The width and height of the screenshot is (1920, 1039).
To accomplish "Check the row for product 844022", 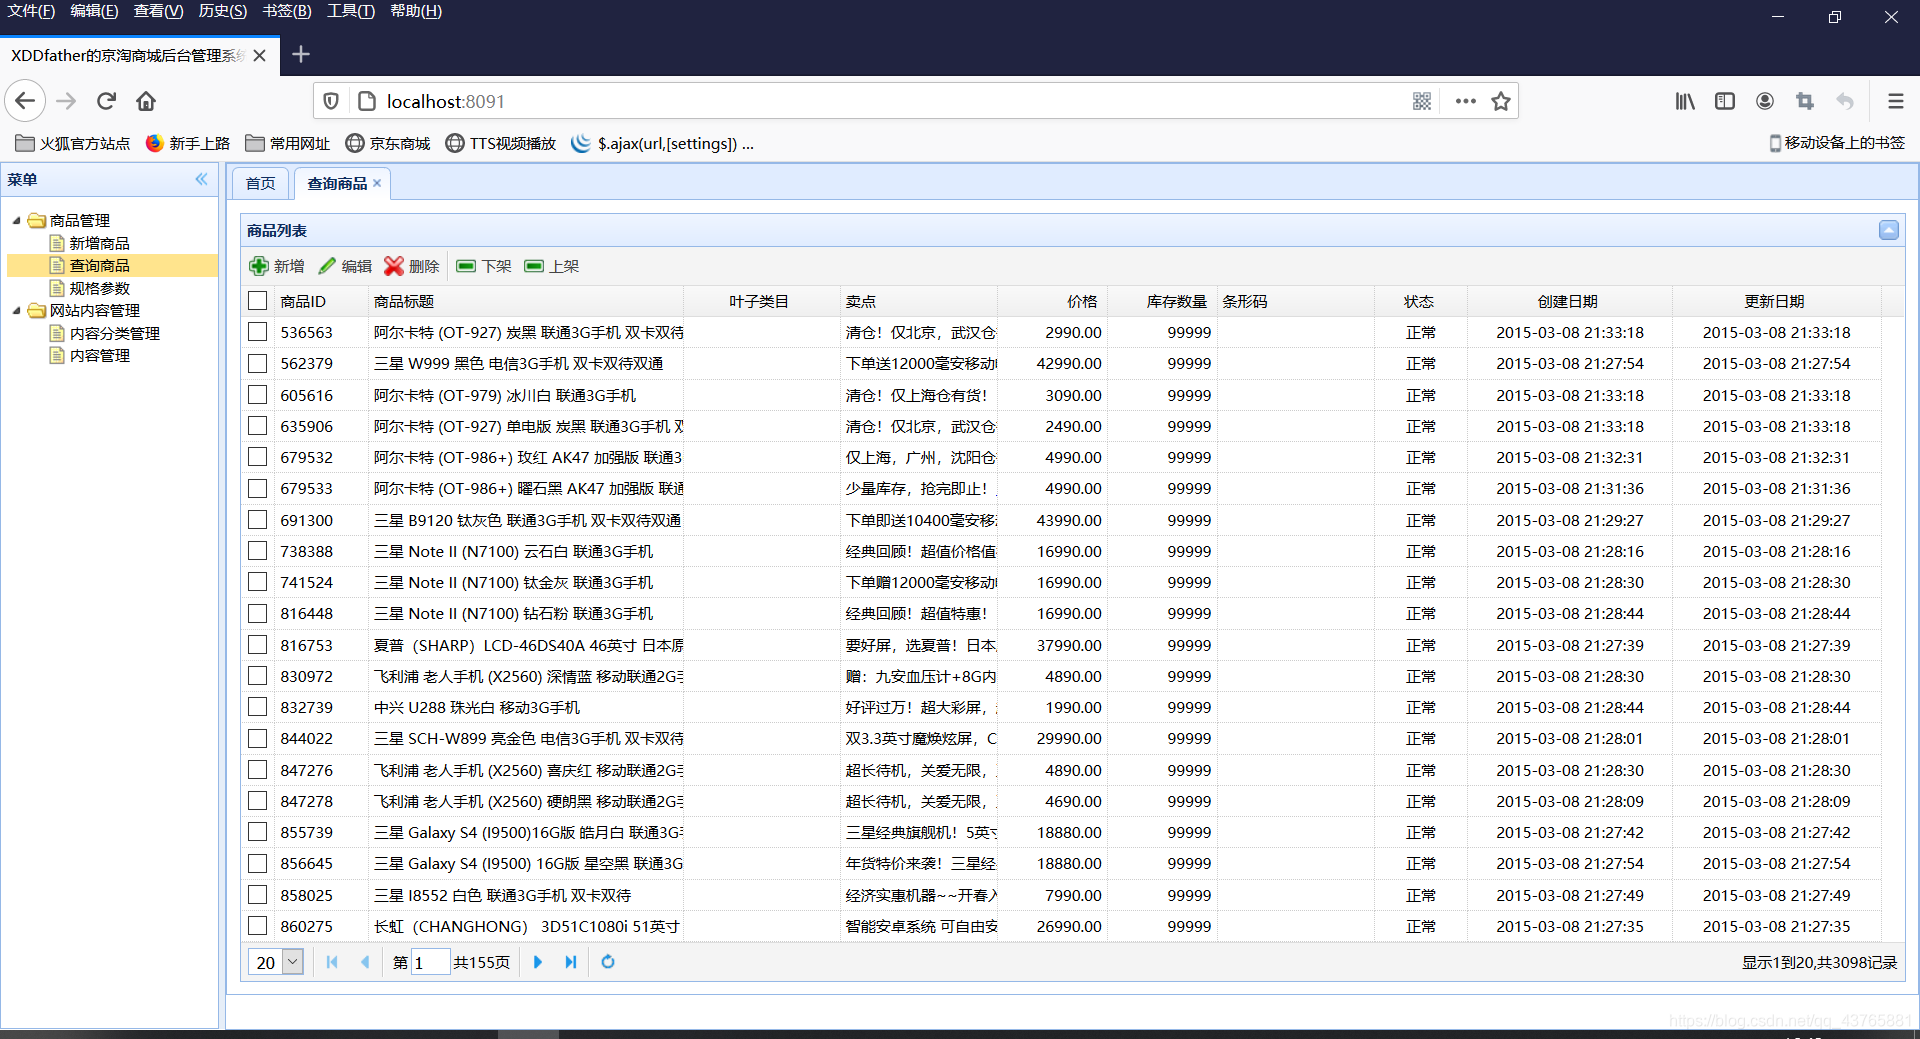I will (x=258, y=738).
